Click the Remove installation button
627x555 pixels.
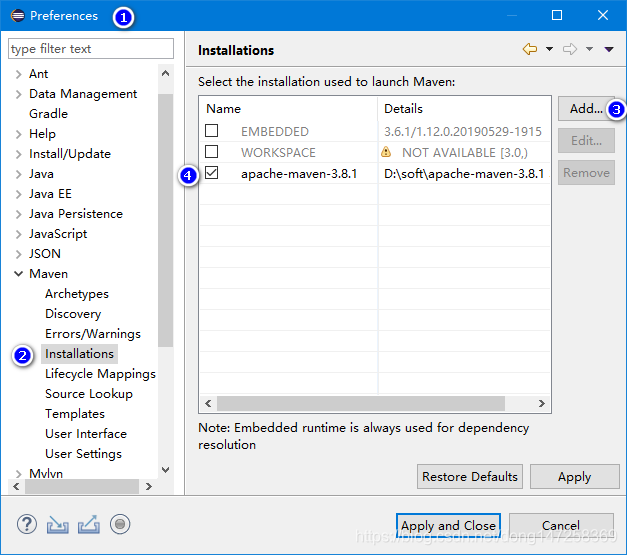(x=586, y=172)
